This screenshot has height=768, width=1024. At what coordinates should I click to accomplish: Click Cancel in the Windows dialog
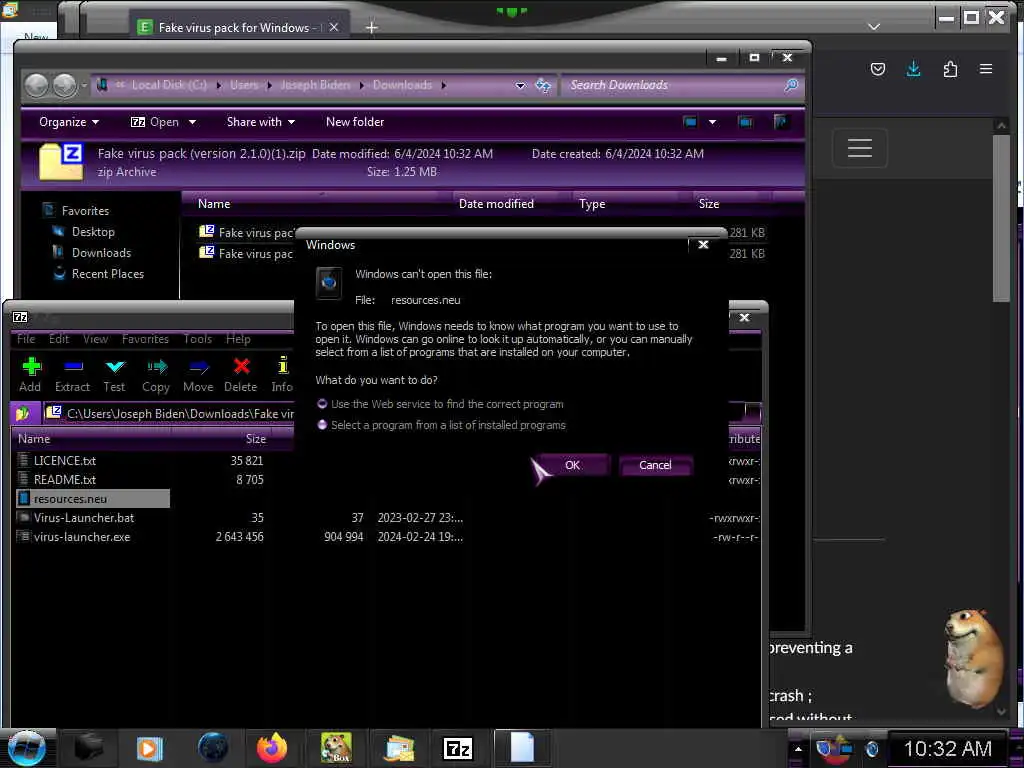pyautogui.click(x=655, y=465)
